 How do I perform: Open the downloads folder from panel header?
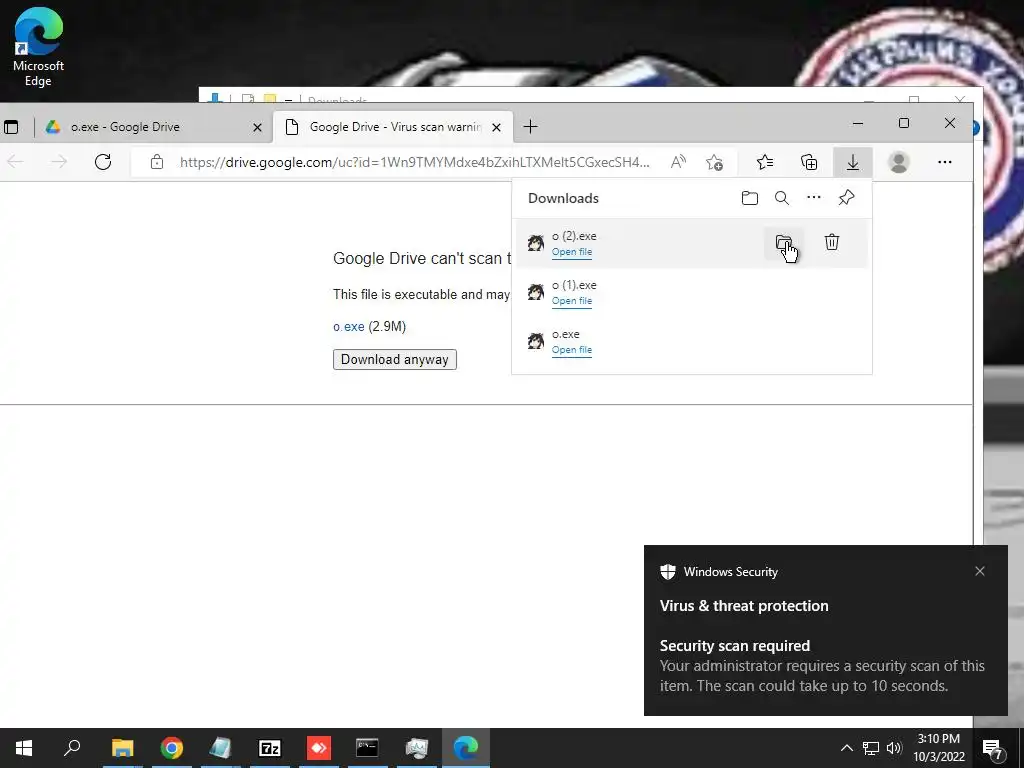click(750, 198)
